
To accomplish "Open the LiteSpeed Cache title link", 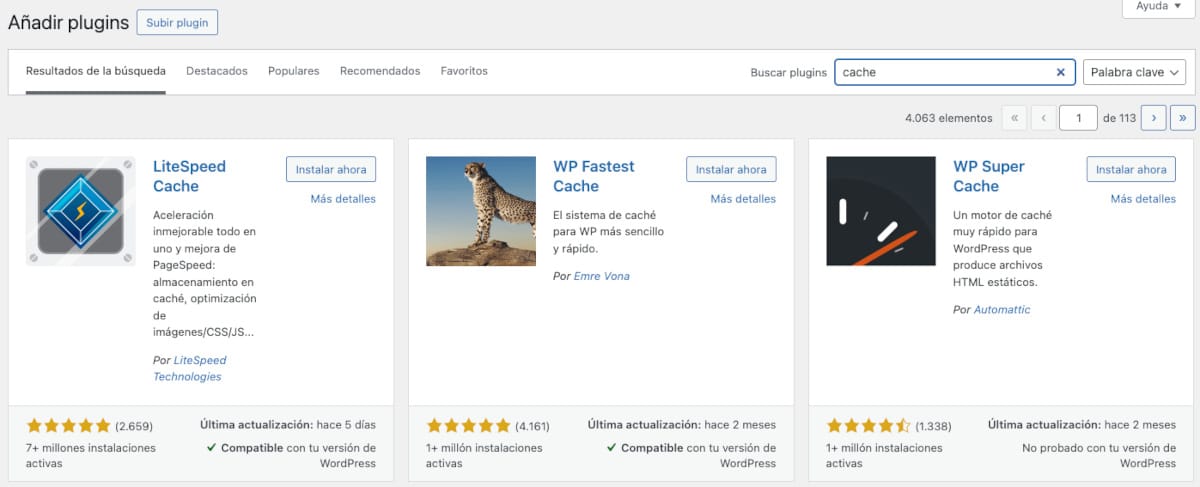I will pyautogui.click(x=190, y=176).
